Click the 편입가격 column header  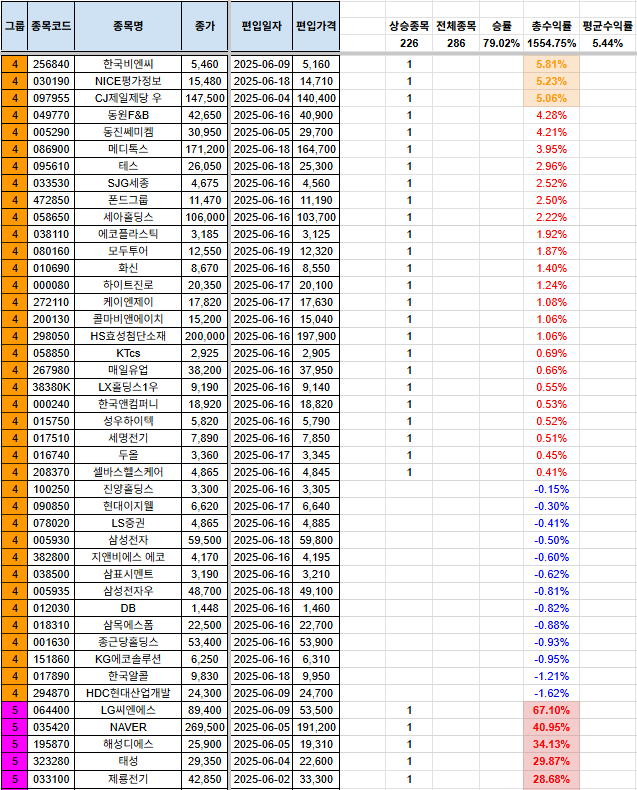pyautogui.click(x=316, y=26)
